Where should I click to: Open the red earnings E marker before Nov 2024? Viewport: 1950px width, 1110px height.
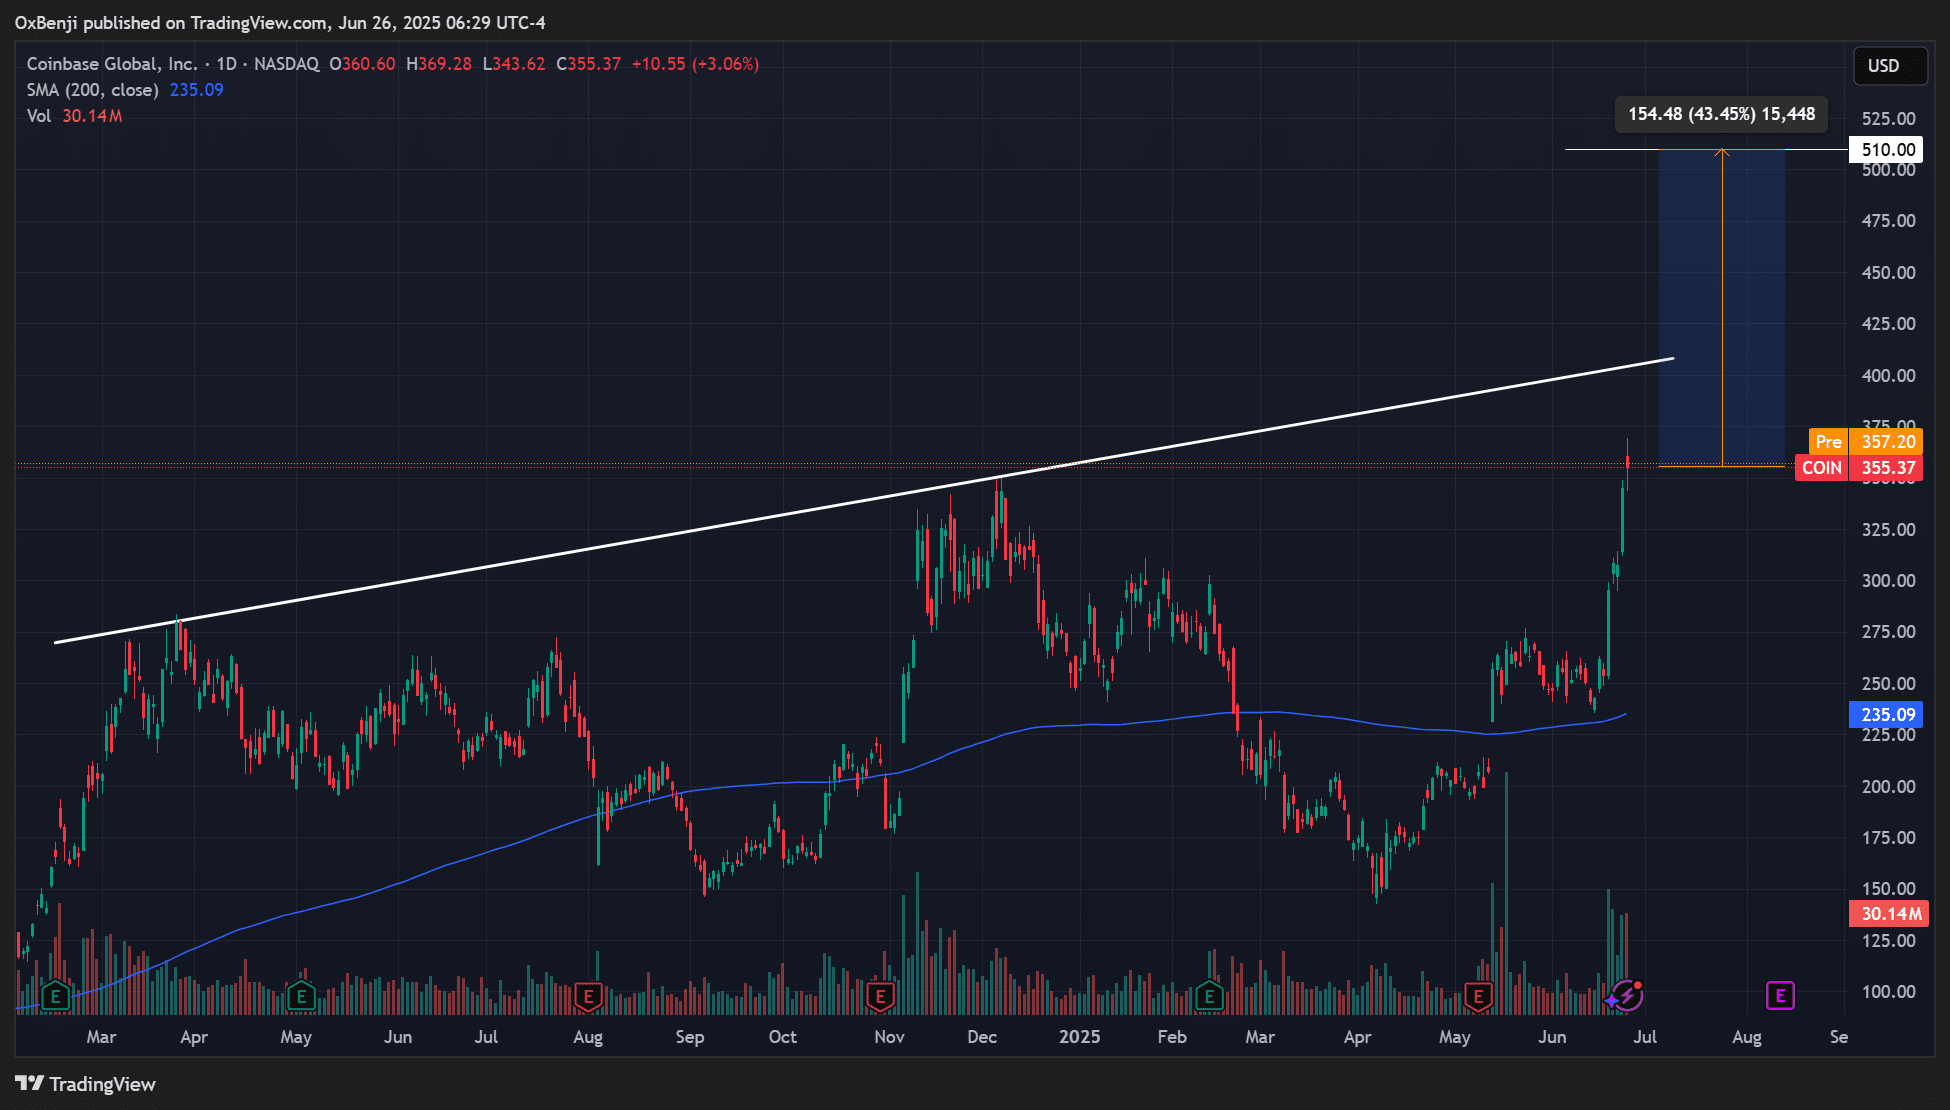pyautogui.click(x=880, y=996)
